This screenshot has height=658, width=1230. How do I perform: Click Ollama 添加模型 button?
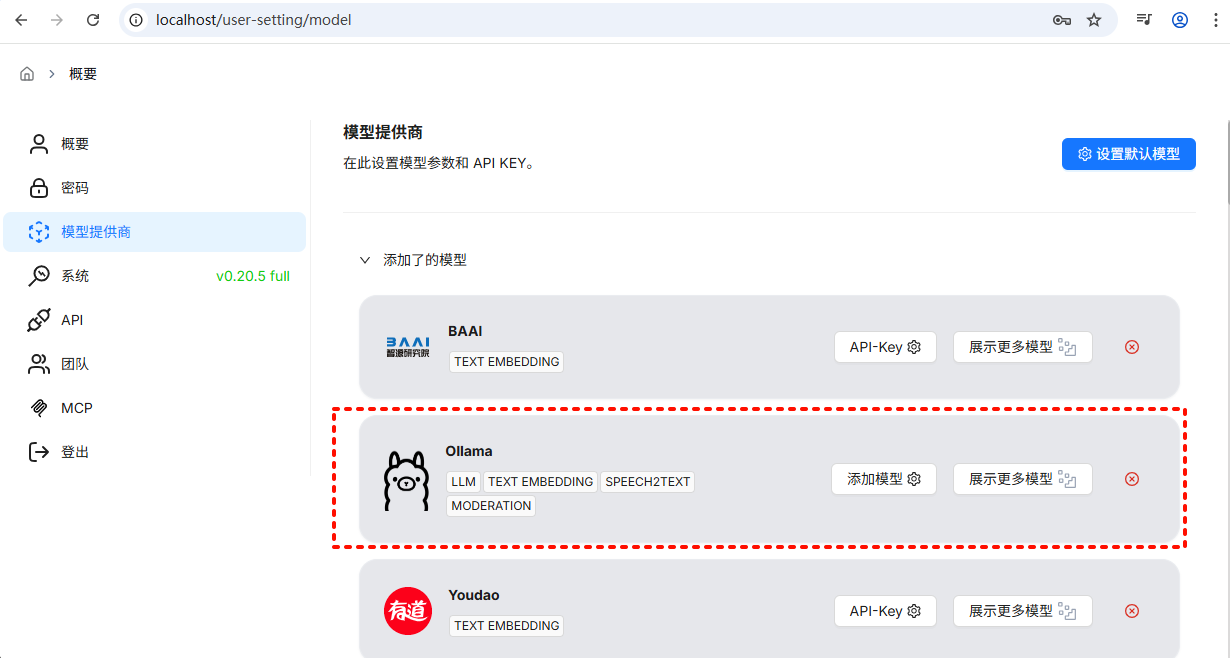(x=883, y=479)
